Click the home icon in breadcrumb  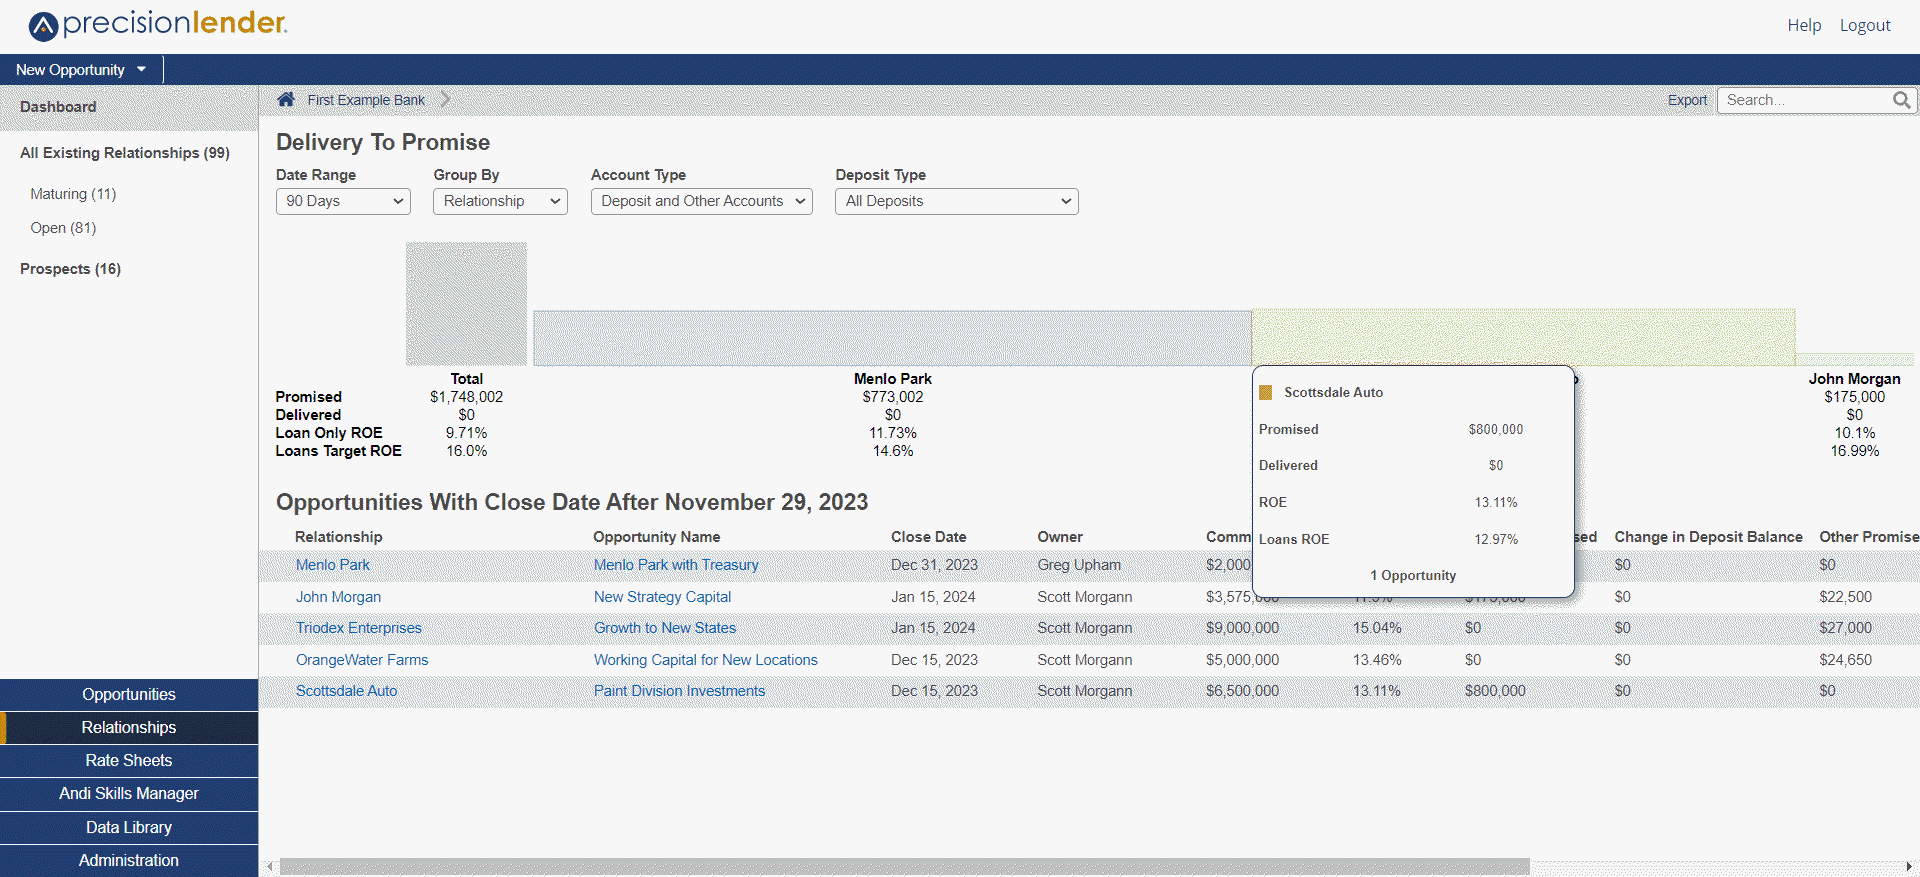pyautogui.click(x=286, y=99)
